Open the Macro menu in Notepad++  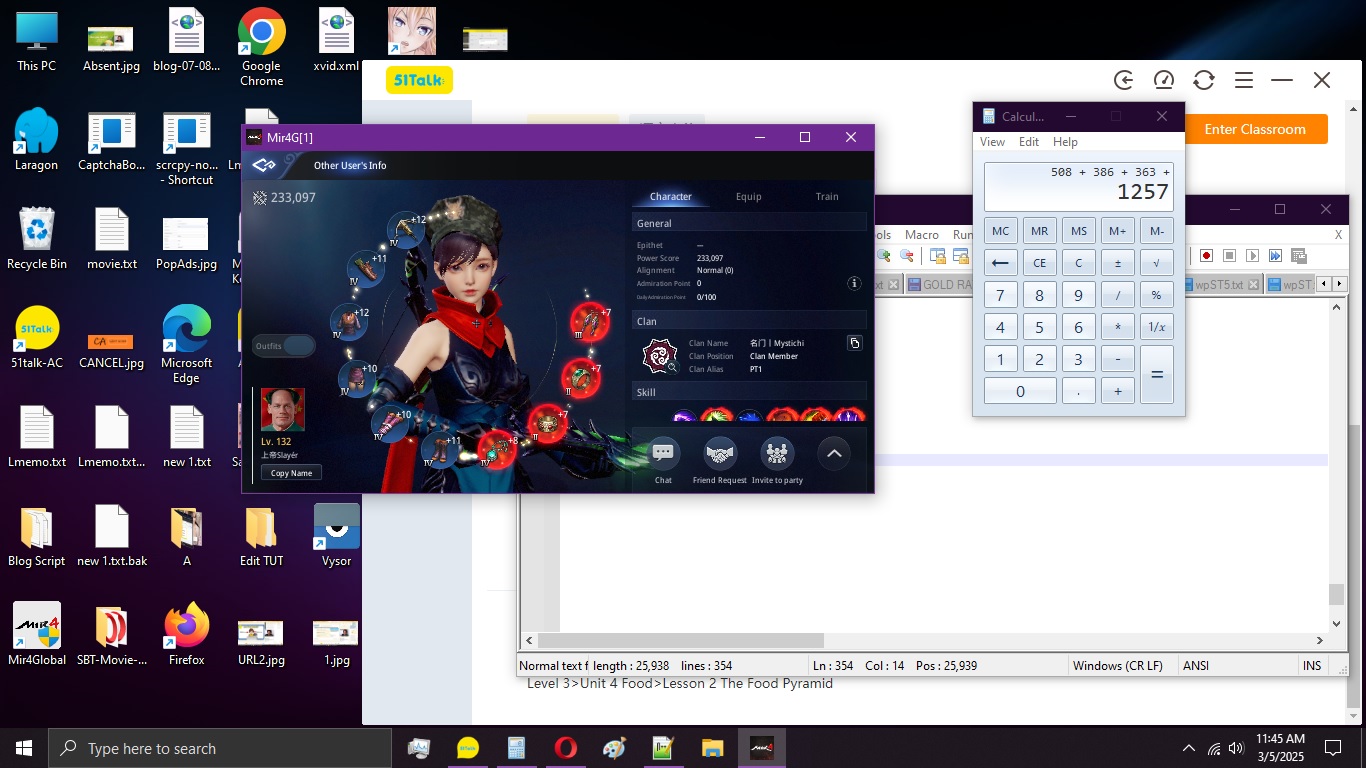(x=922, y=235)
